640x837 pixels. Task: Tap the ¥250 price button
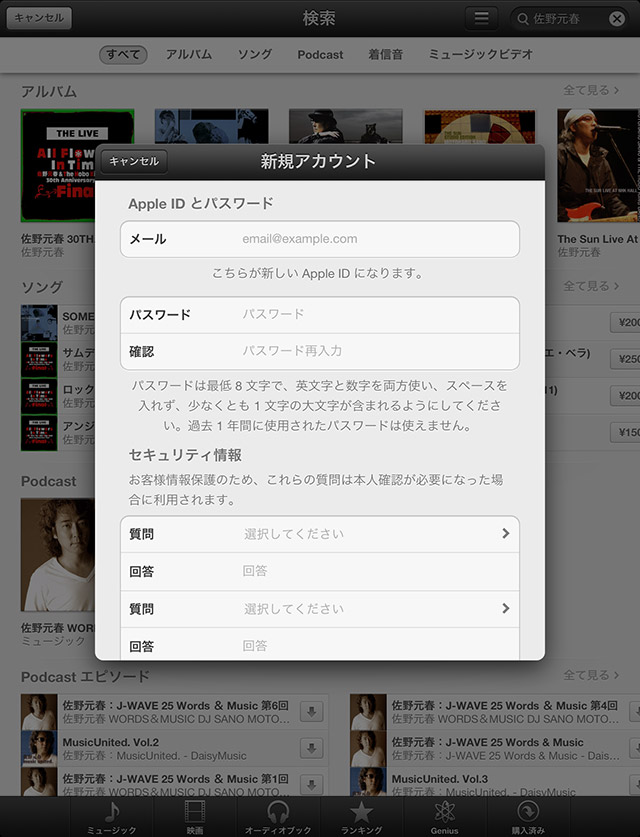point(626,359)
